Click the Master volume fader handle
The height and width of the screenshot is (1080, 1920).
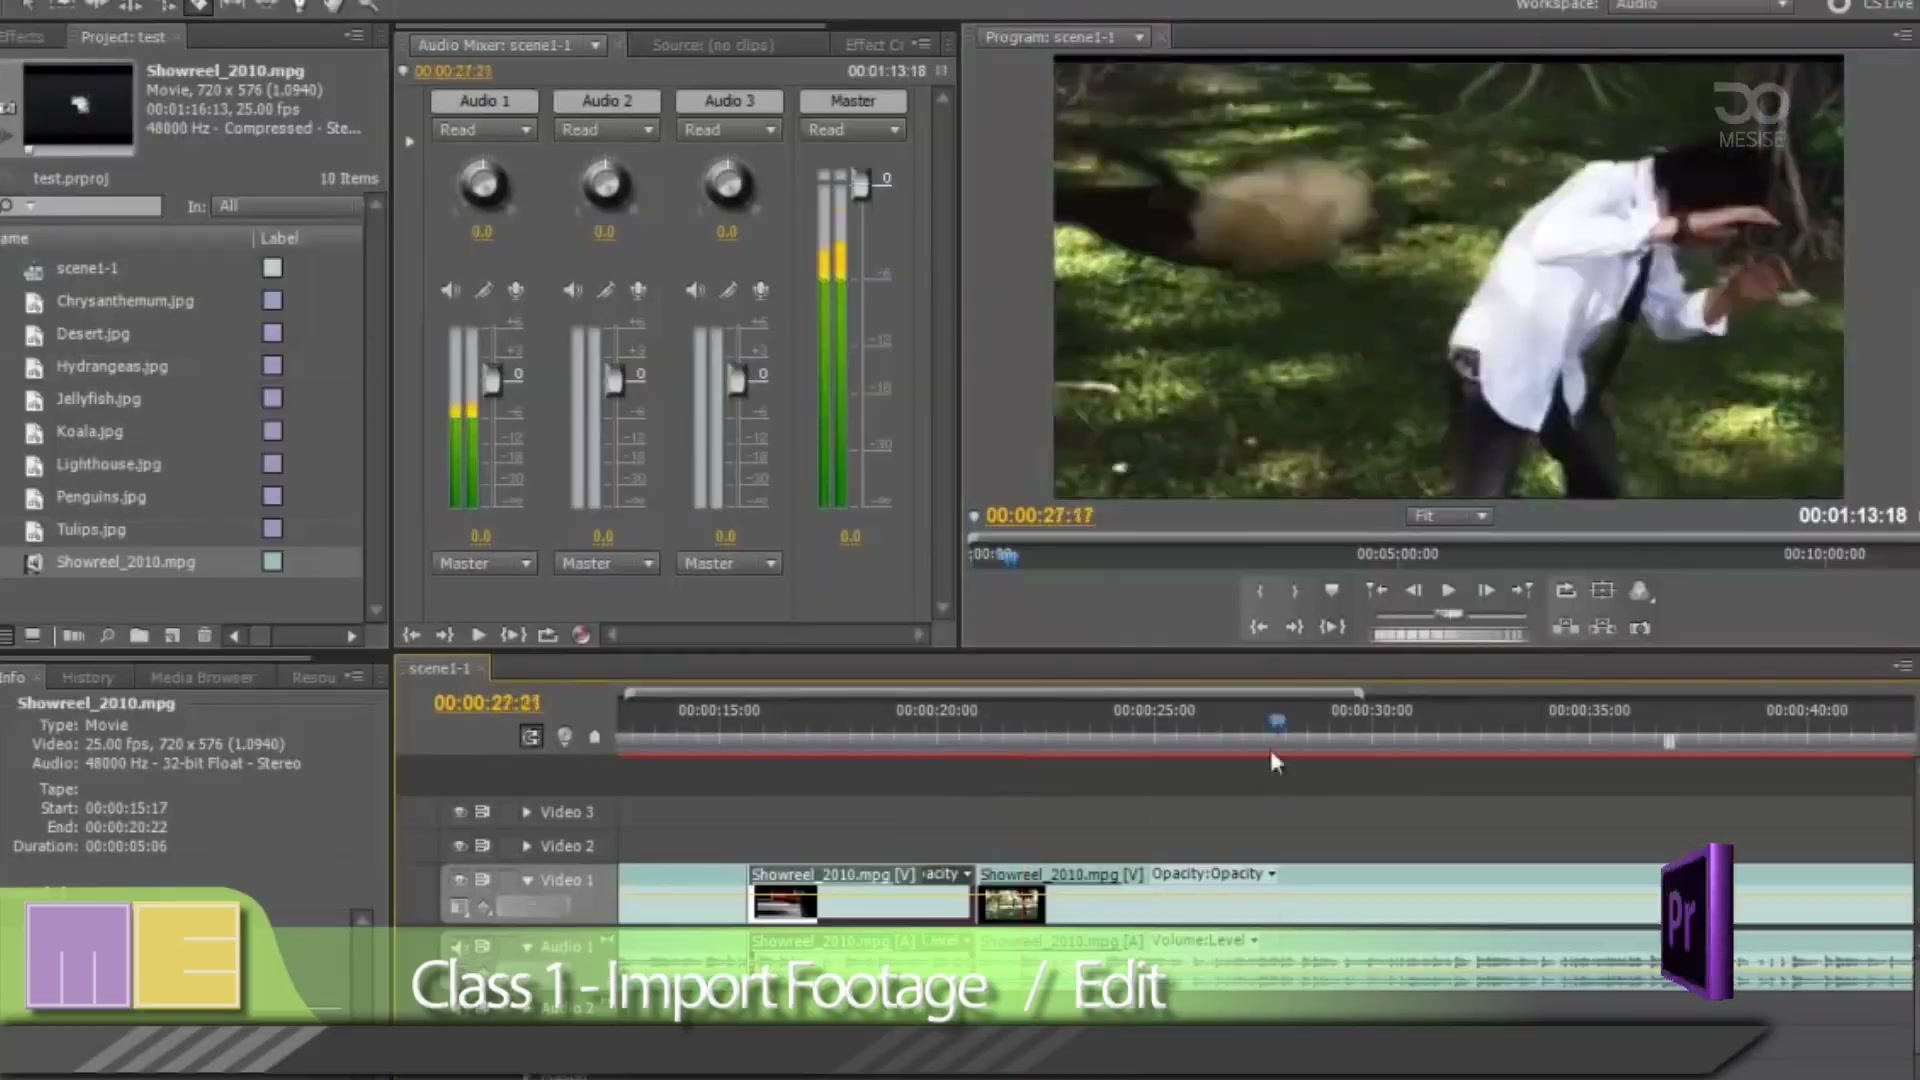[x=860, y=185]
